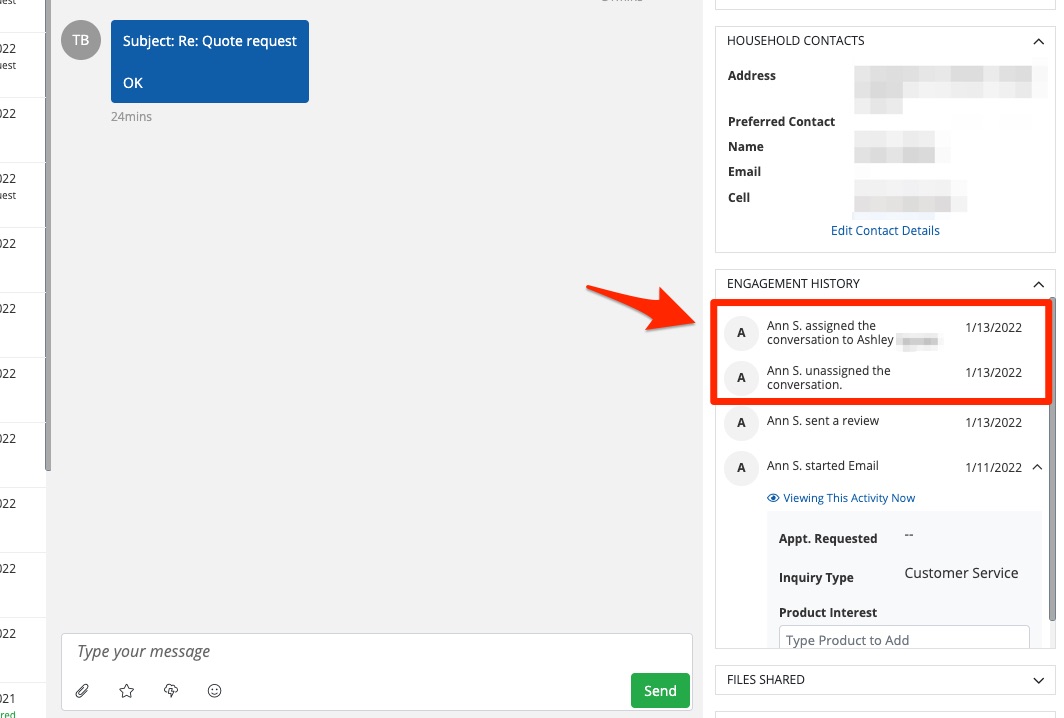Image resolution: width=1064 pixels, height=718 pixels.
Task: Click the 'Type Product to Add' field
Action: (x=904, y=640)
